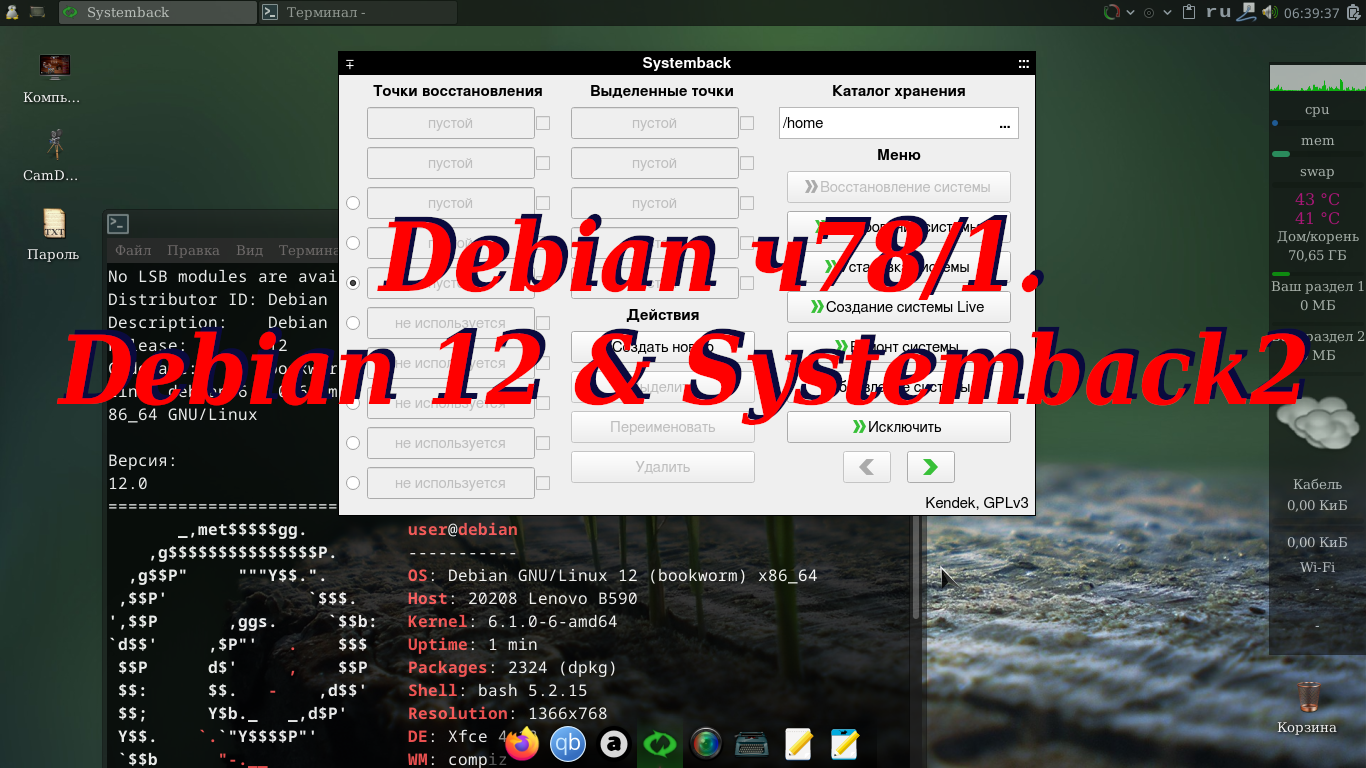
Task: Click the Systemback title bar left pin icon
Action: point(350,63)
